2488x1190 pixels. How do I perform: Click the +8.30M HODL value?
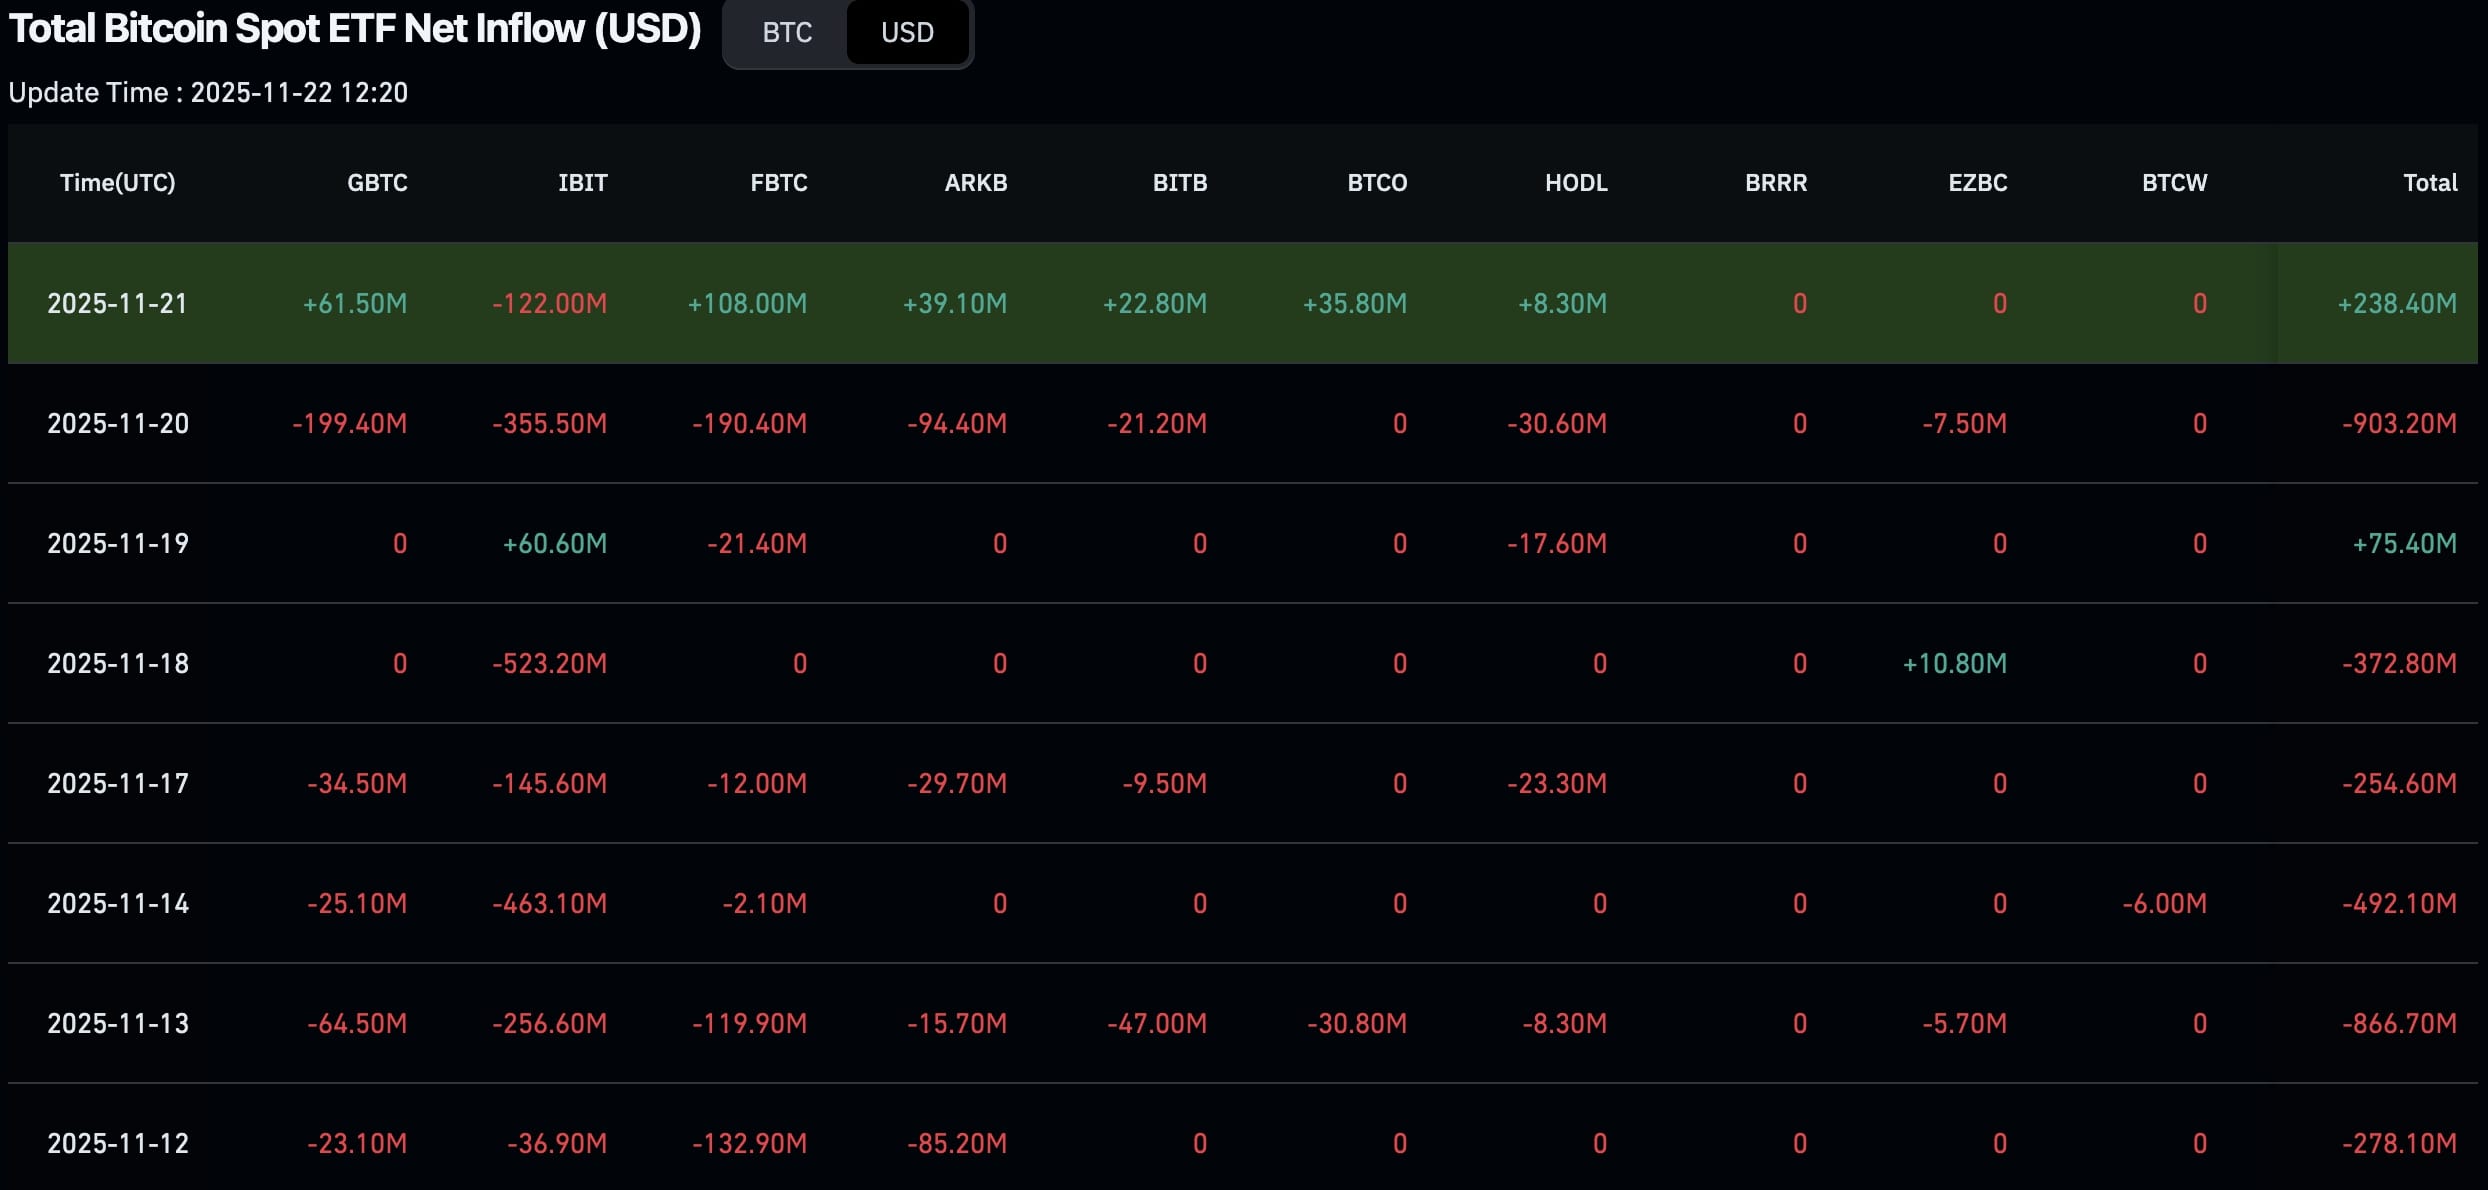click(x=1562, y=304)
